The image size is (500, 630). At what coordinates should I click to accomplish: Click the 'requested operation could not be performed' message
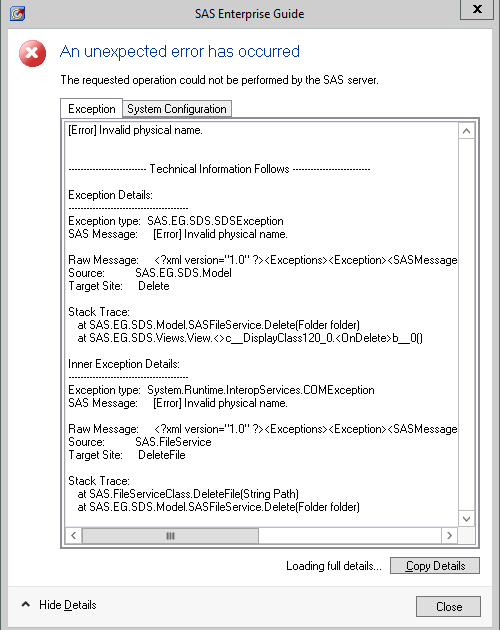pos(219,80)
